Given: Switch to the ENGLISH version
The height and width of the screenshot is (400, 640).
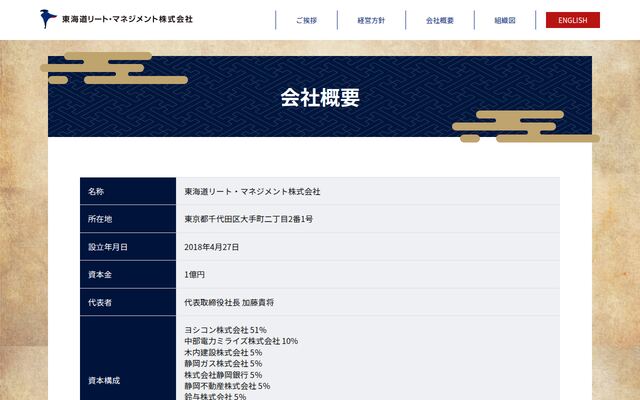Looking at the screenshot, I should click(573, 20).
